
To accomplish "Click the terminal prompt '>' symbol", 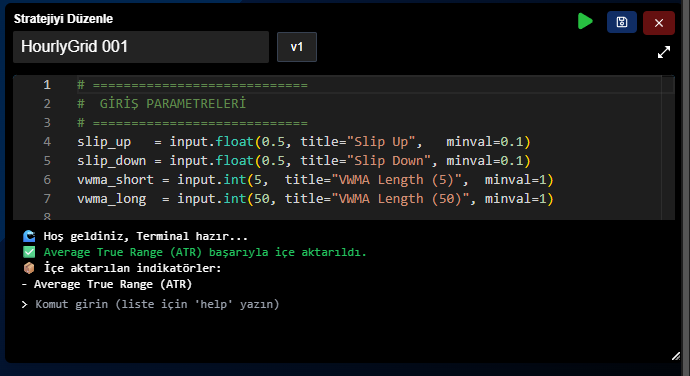I will click(x=24, y=304).
